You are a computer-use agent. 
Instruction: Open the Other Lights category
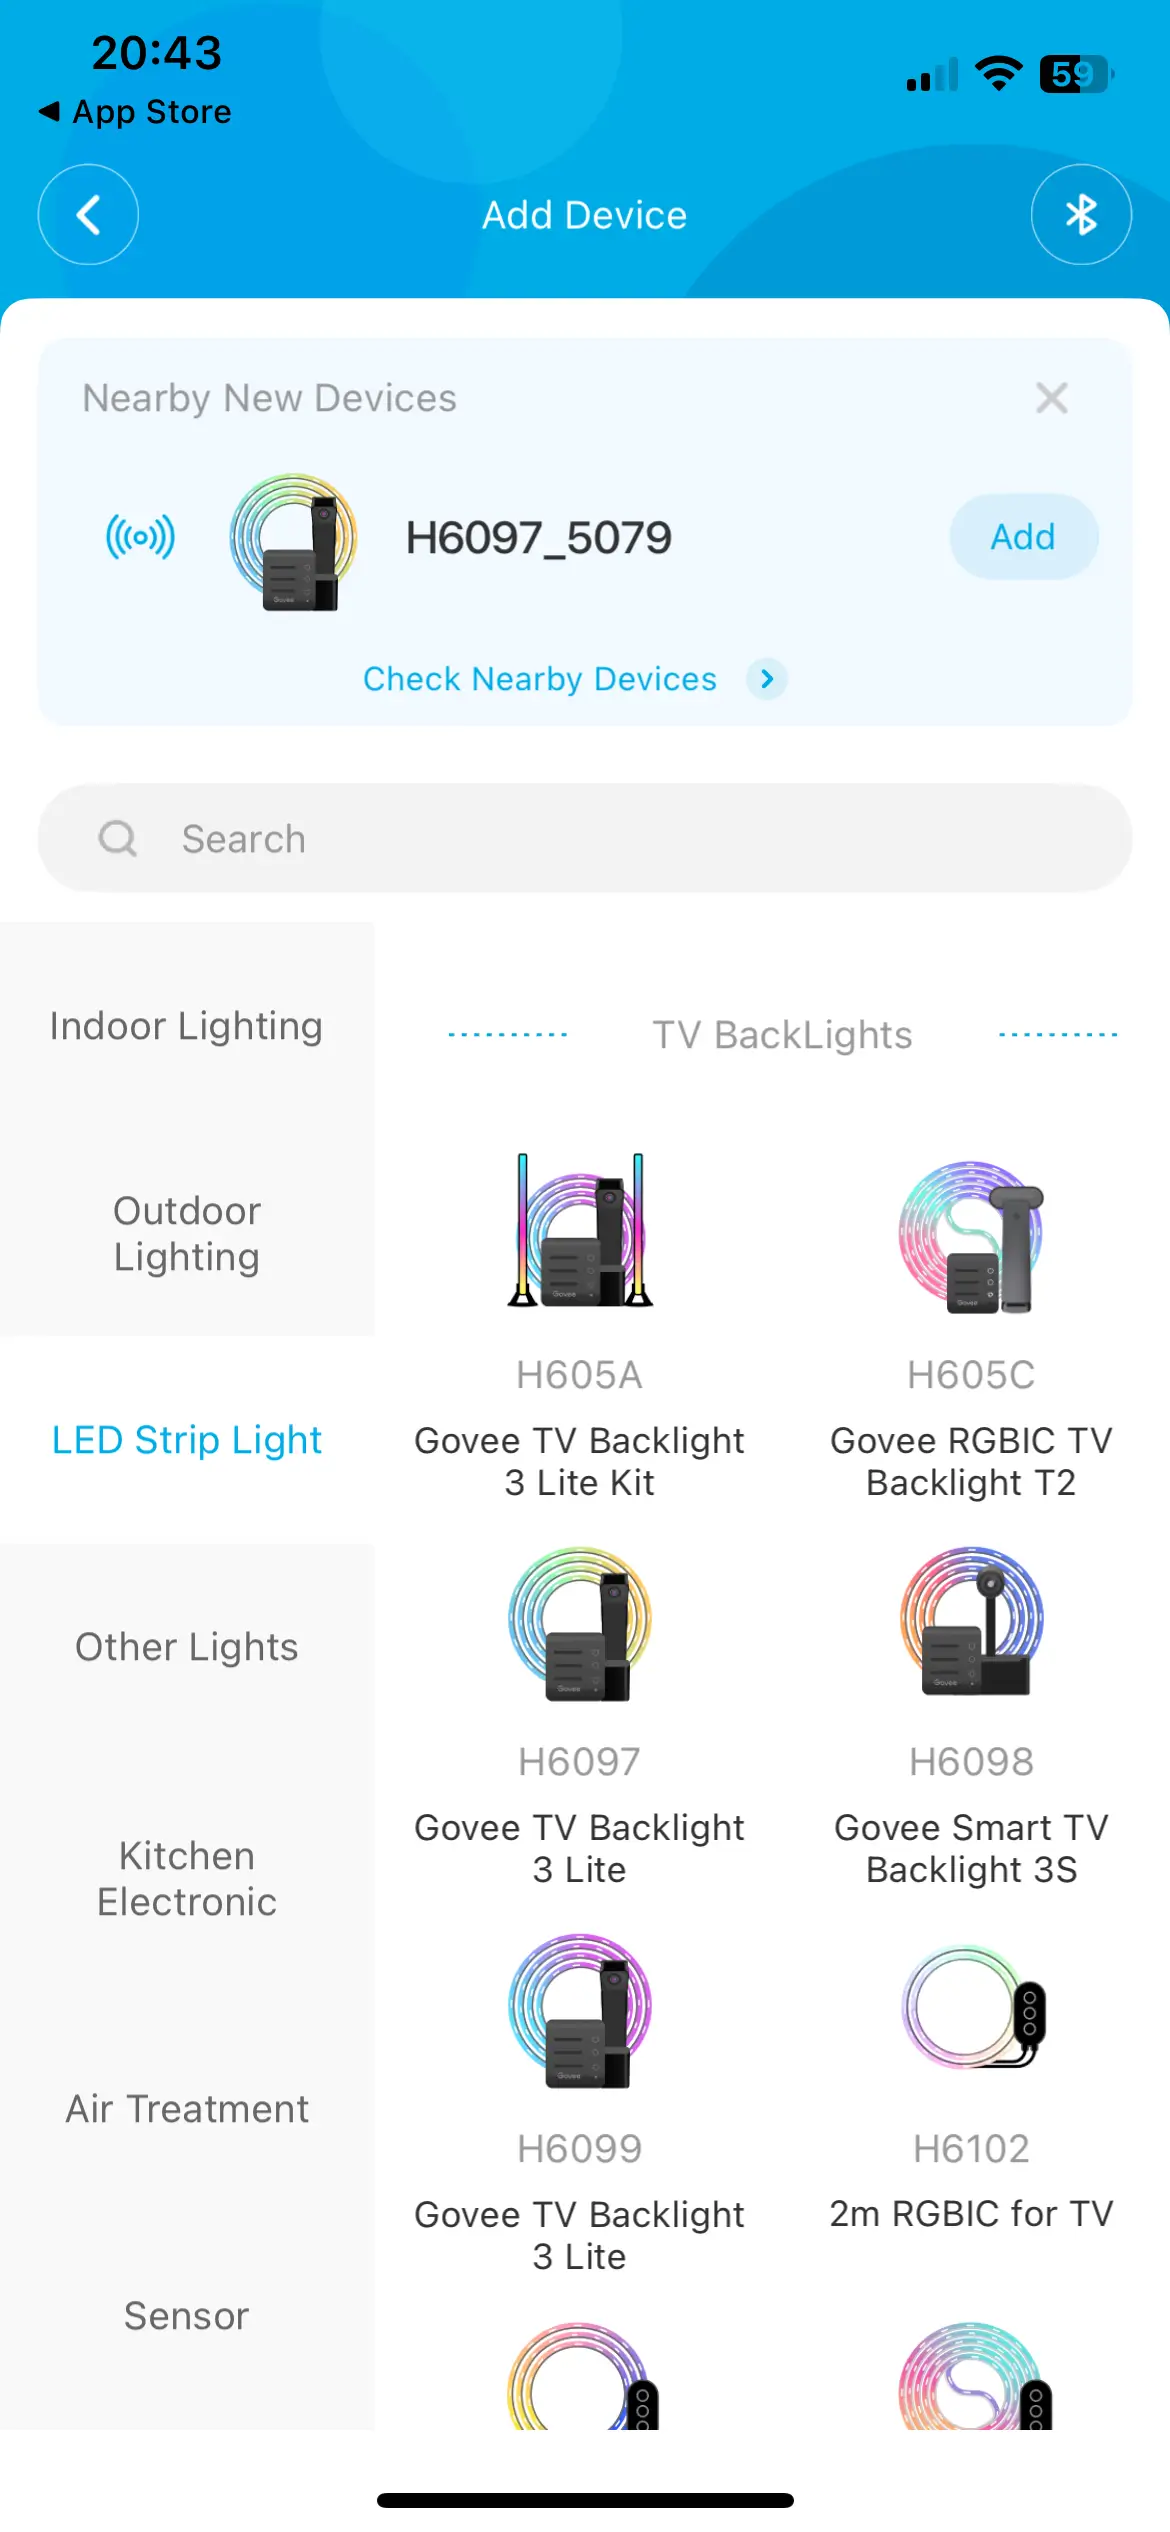(x=187, y=1647)
